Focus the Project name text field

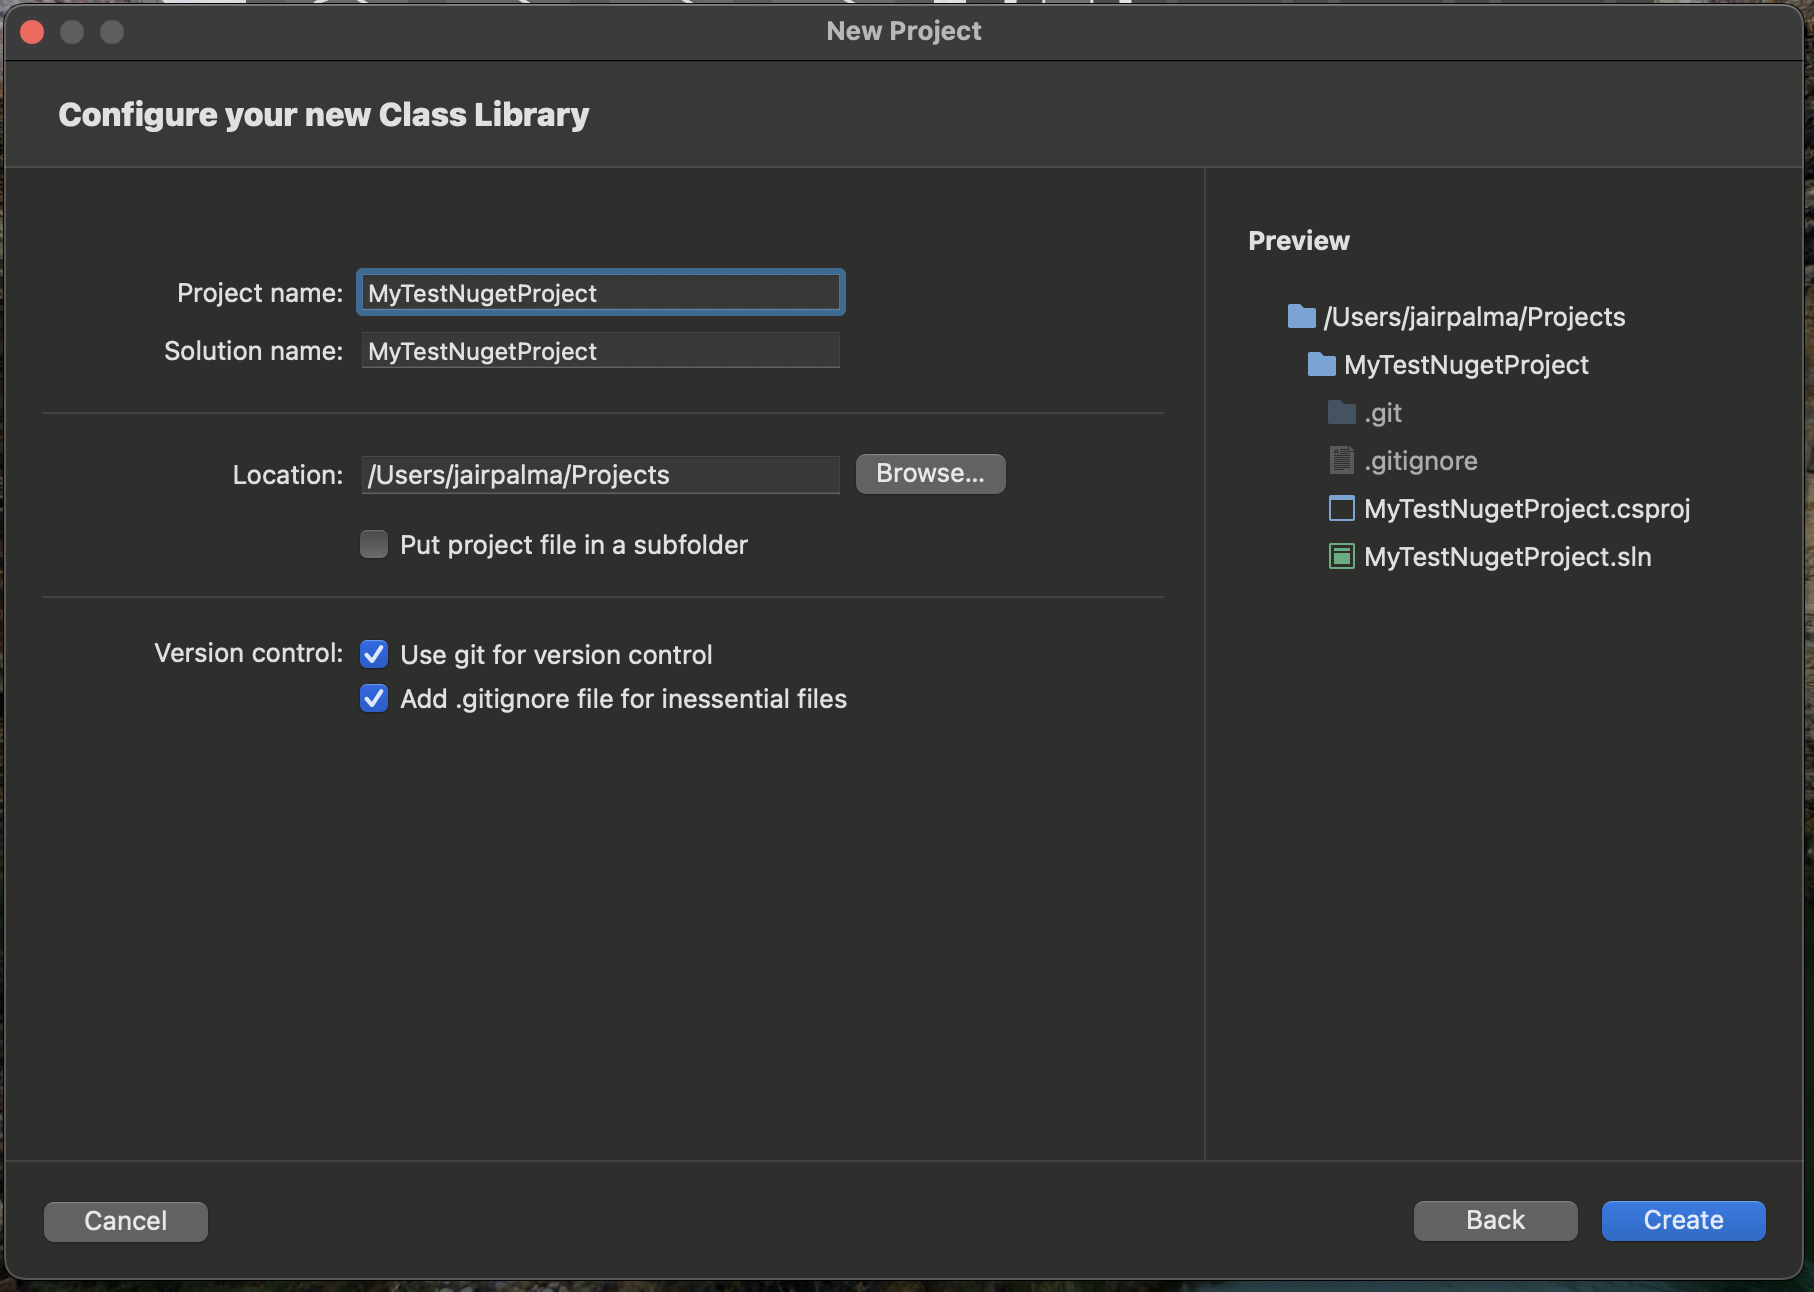tap(600, 293)
